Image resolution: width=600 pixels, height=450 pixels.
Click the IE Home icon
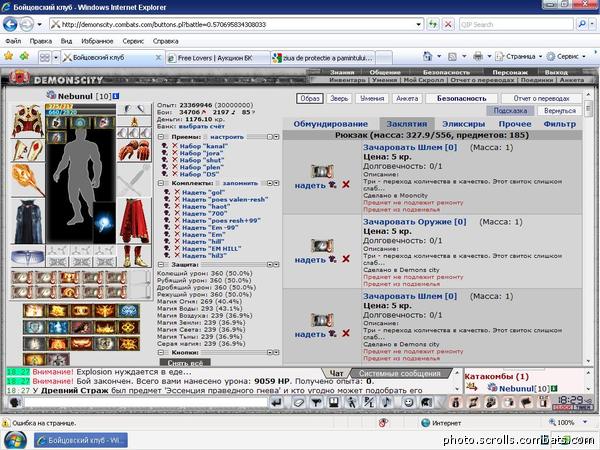[427, 57]
